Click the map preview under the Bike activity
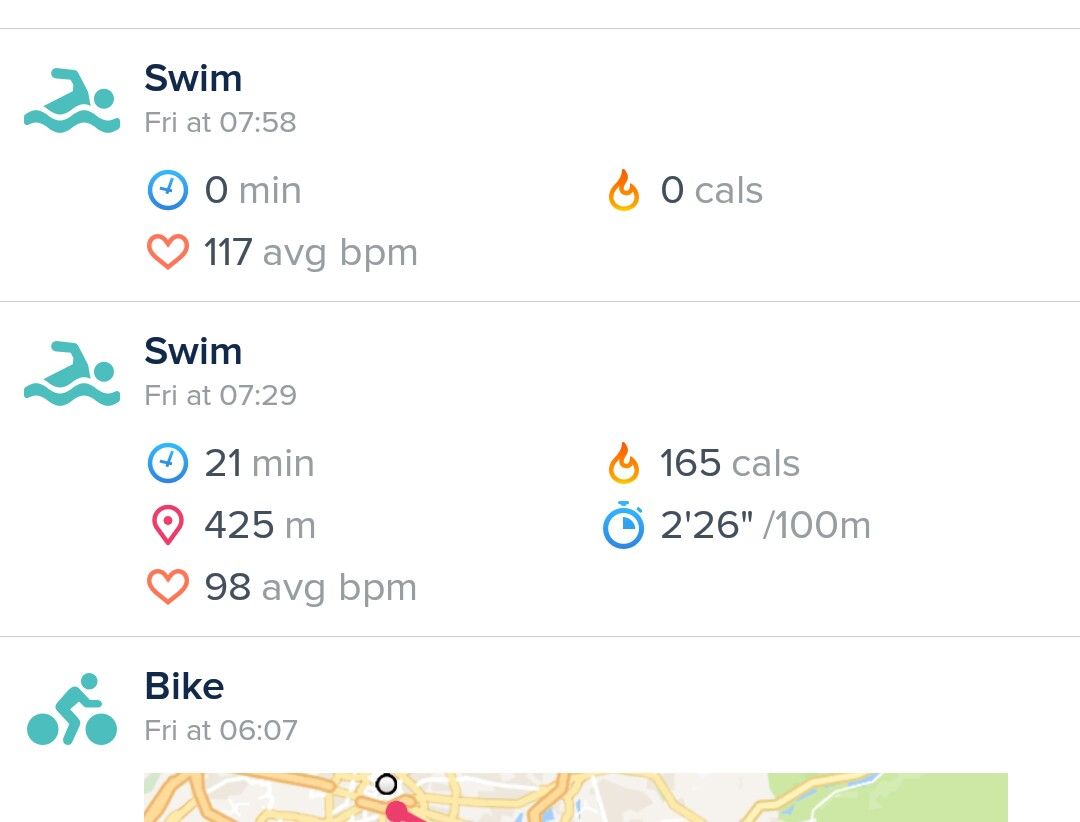Screen dimensions: 1080x822 [576, 798]
